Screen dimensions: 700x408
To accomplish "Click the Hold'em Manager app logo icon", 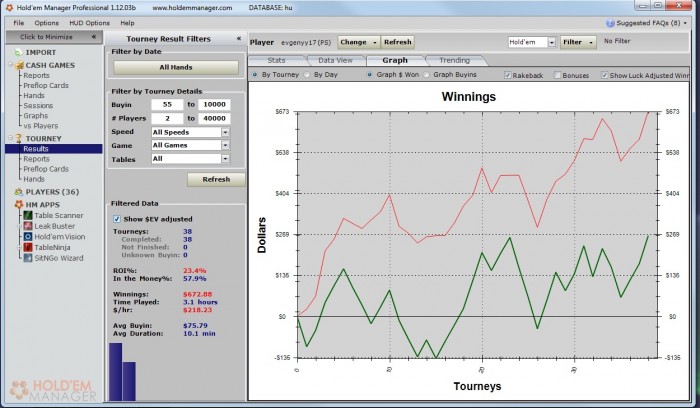I will tap(9, 7).
